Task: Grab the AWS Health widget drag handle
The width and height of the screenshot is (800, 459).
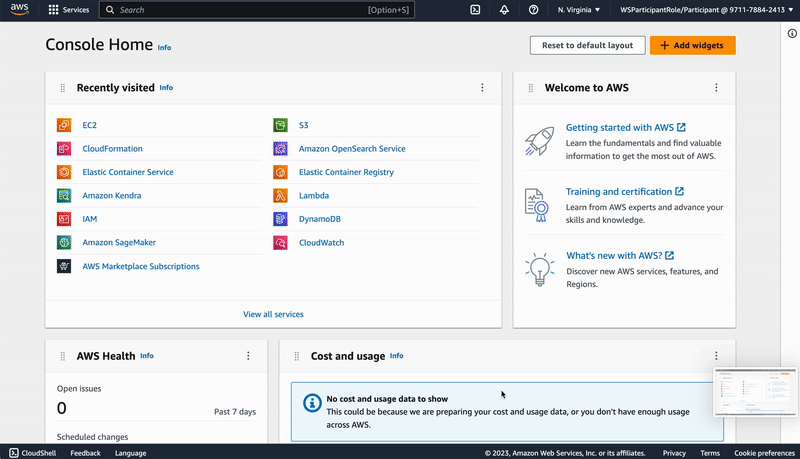Action: 63,356
